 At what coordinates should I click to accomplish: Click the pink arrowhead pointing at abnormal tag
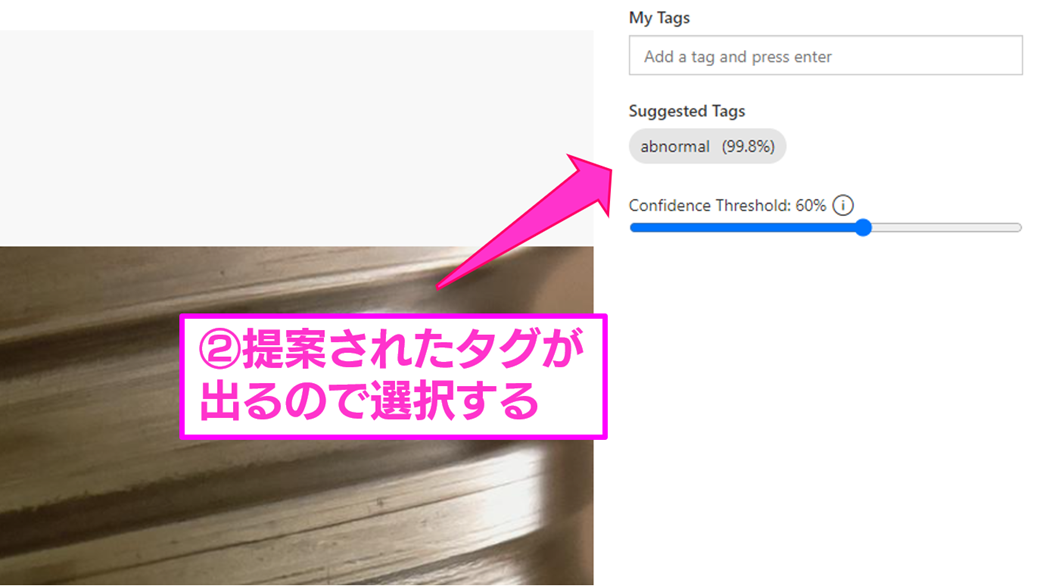(589, 181)
